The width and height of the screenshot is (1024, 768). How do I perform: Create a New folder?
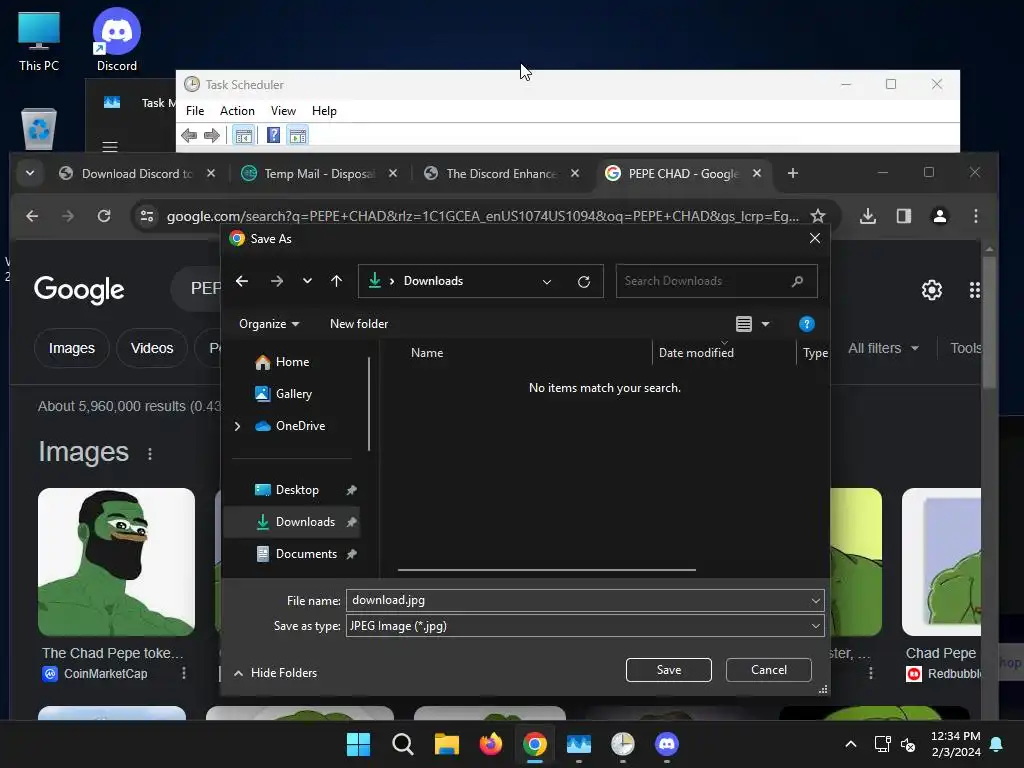[x=359, y=324]
